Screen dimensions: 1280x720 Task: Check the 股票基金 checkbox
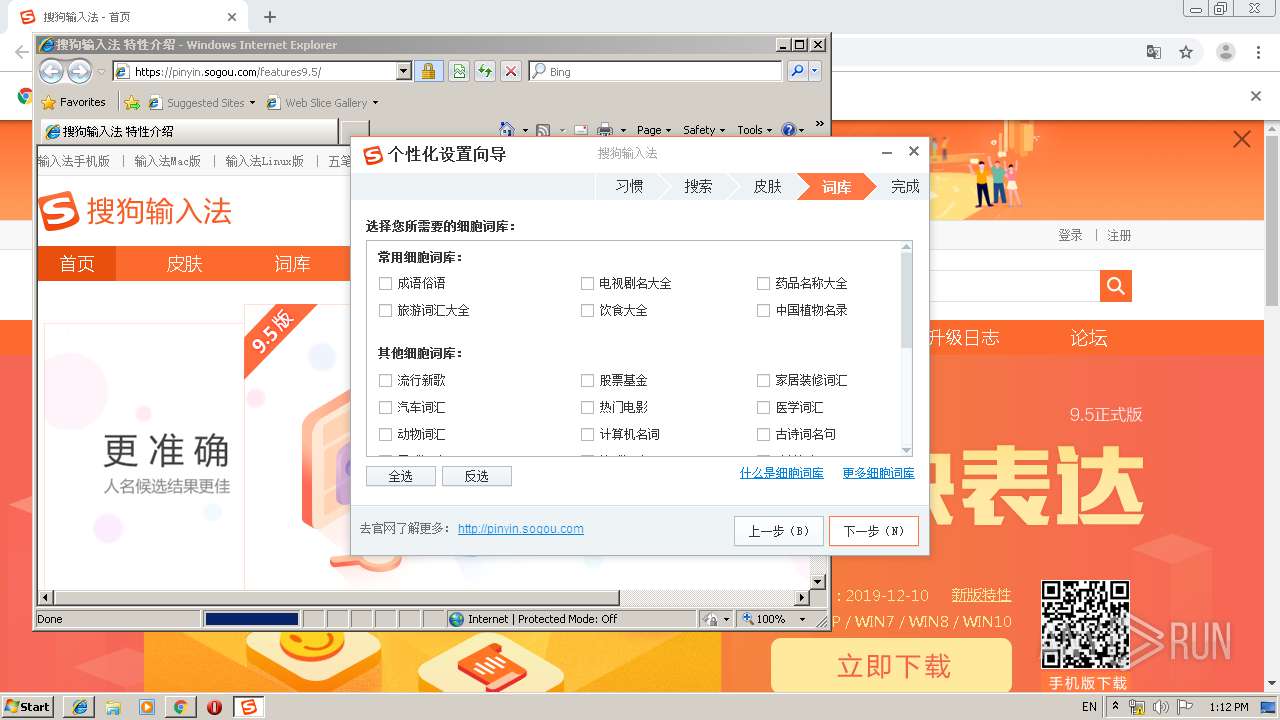coord(588,381)
